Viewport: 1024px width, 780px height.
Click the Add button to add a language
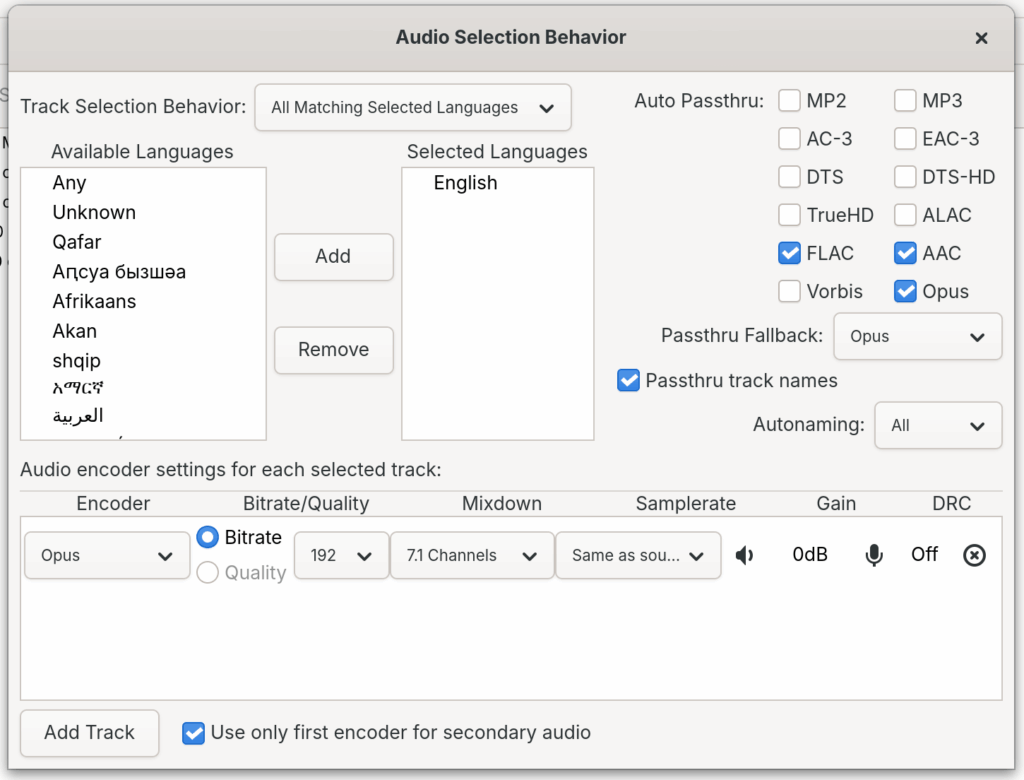pos(333,257)
